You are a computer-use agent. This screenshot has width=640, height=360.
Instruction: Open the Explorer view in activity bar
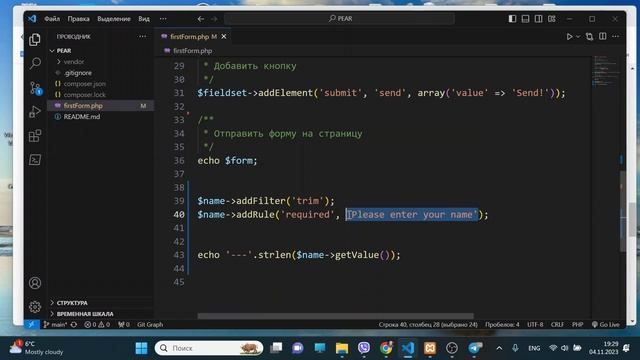click(35, 40)
